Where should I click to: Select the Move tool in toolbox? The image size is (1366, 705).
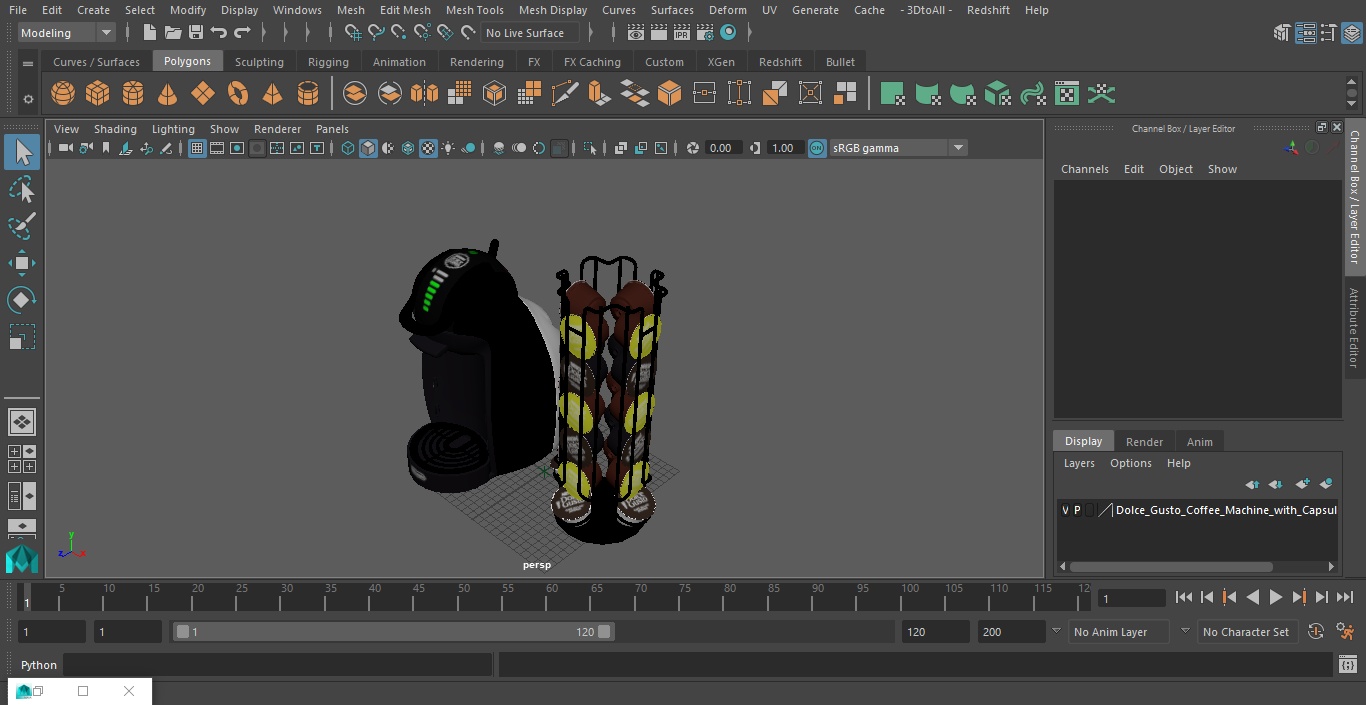22,264
